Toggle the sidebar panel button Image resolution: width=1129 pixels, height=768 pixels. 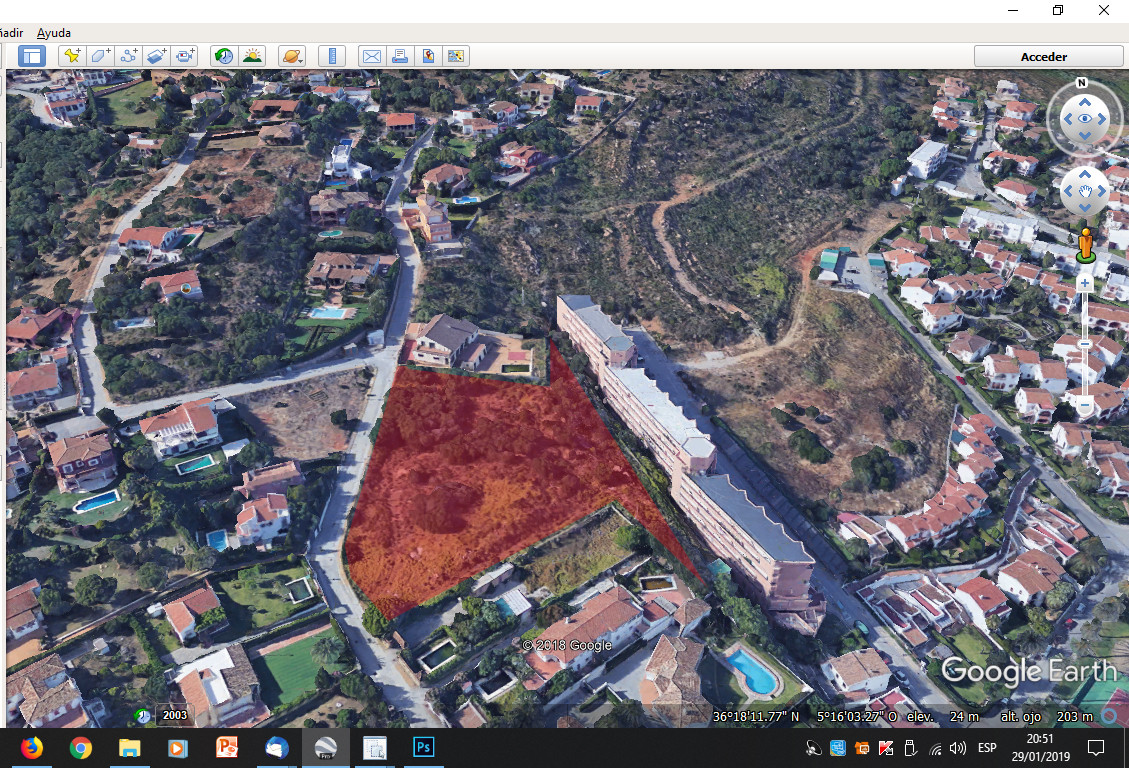[32, 56]
